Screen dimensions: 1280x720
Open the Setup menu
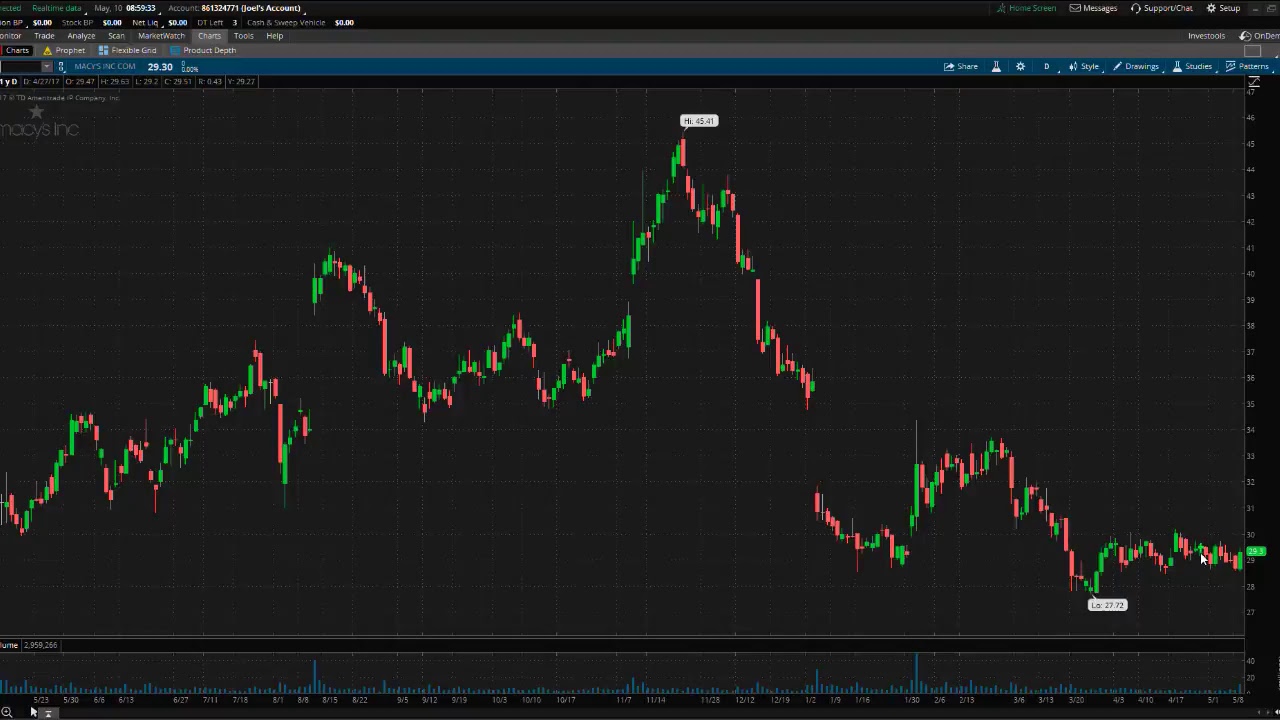(x=1223, y=8)
